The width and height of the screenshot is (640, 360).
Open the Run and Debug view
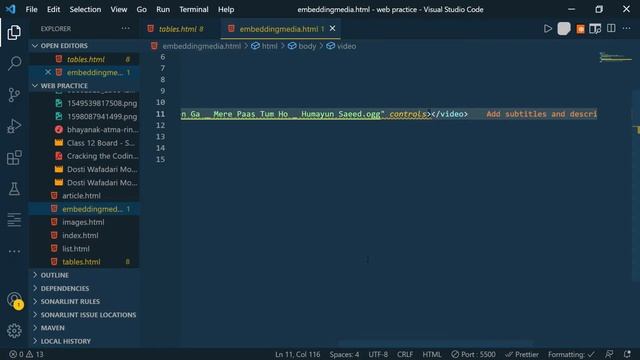[x=14, y=126]
